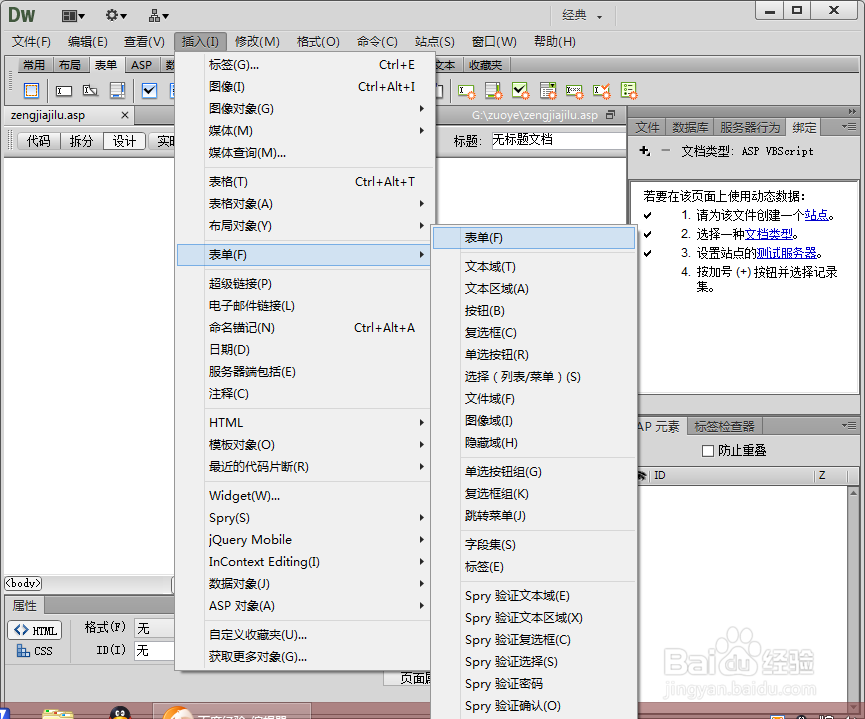865x719 pixels.
Task: Select the Hidden Field insert icon
Action: click(90, 90)
